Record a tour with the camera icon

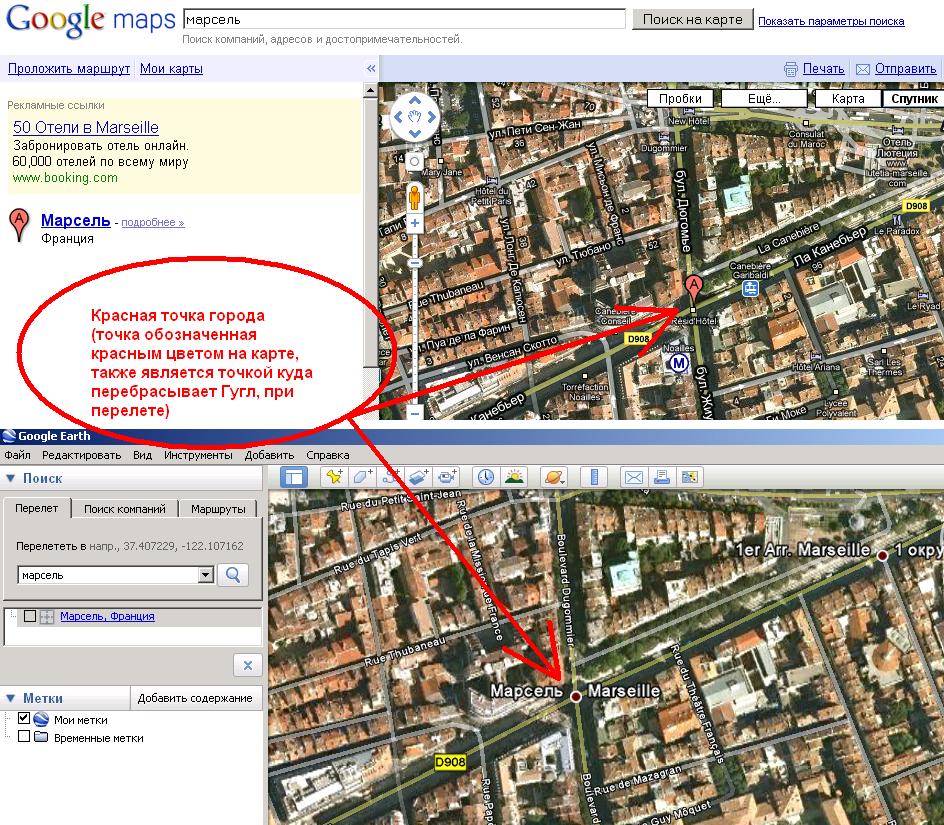pos(446,477)
